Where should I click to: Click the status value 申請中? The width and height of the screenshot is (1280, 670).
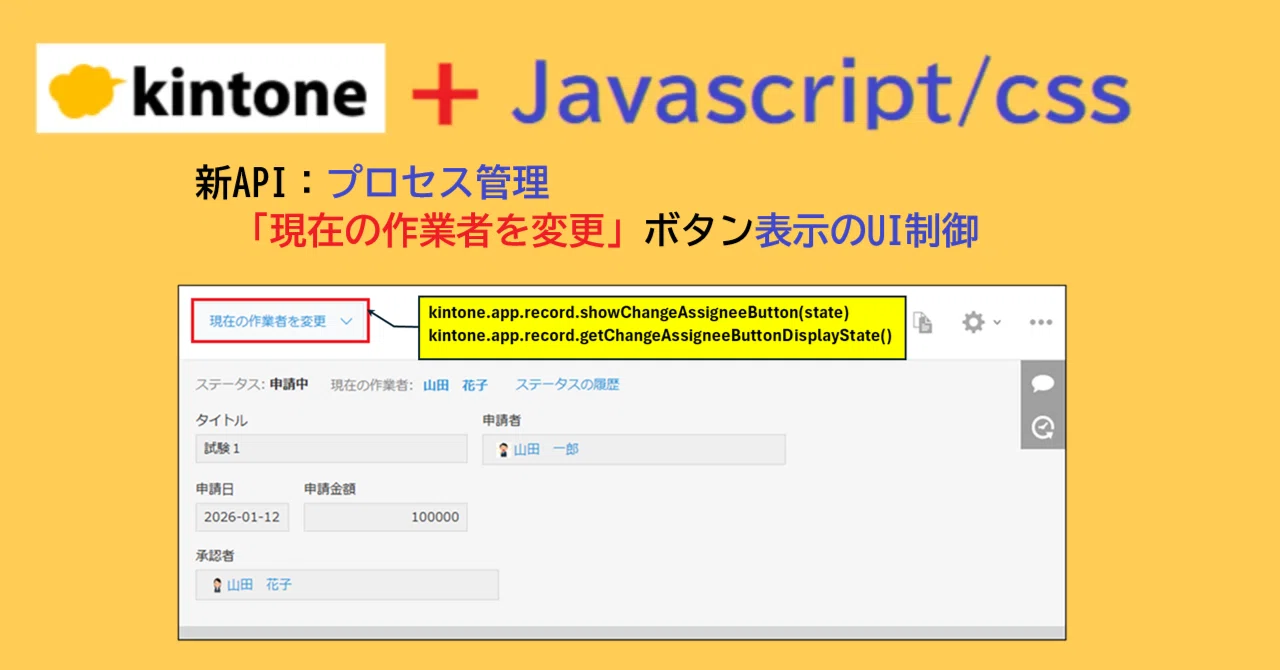(x=289, y=384)
